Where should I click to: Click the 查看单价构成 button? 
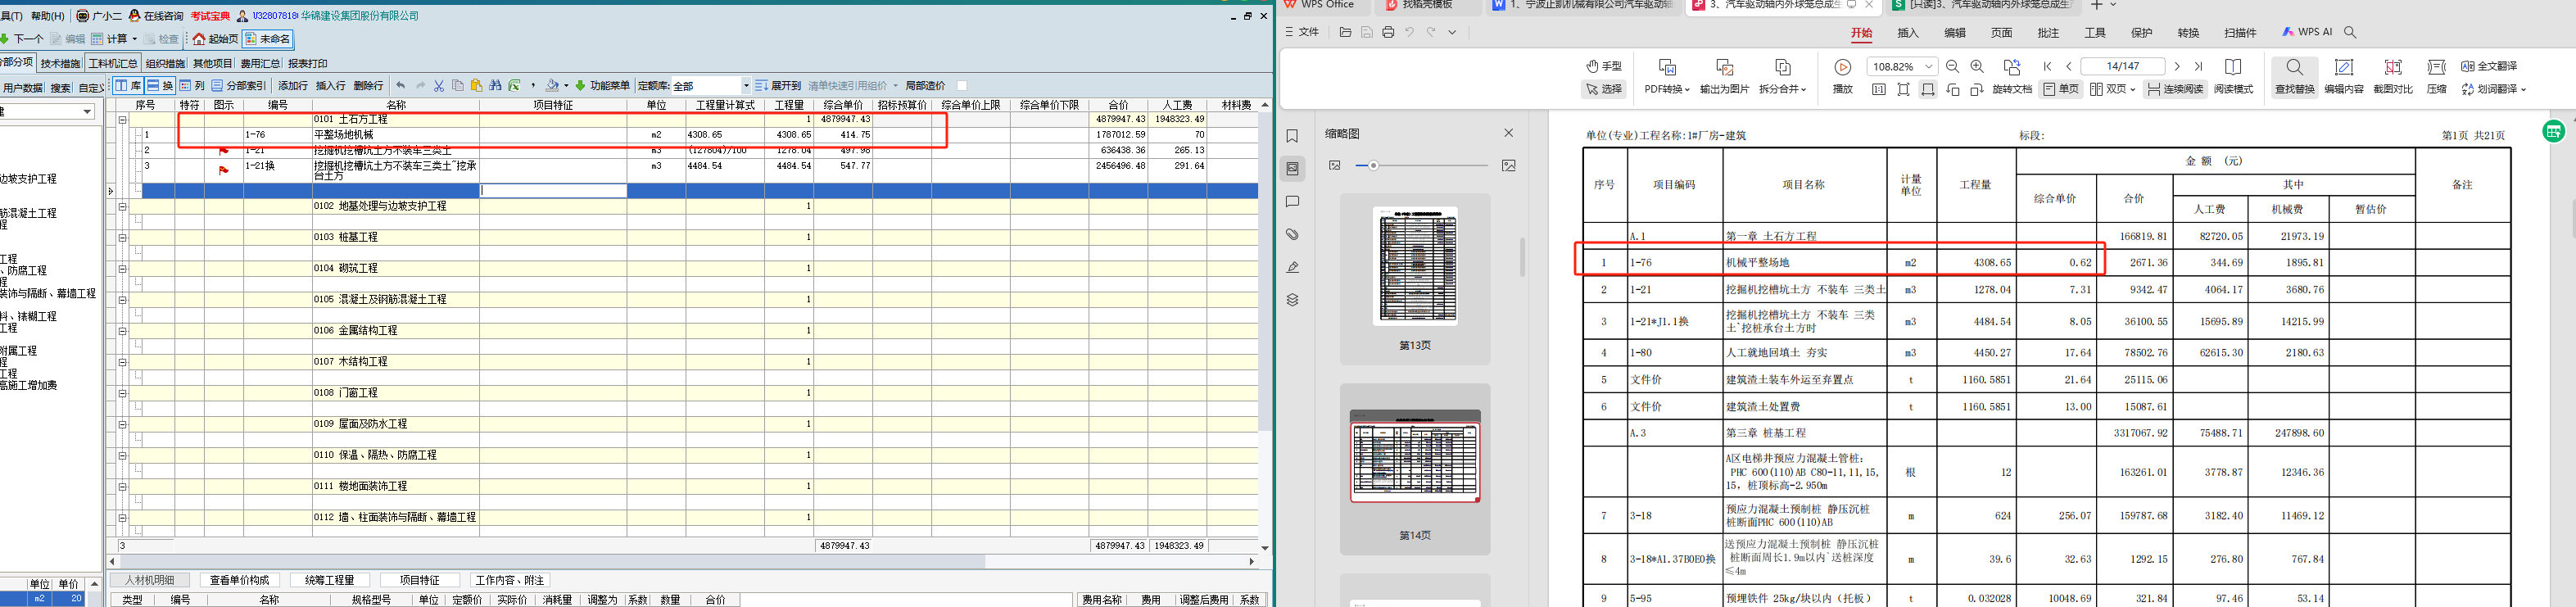(x=240, y=580)
